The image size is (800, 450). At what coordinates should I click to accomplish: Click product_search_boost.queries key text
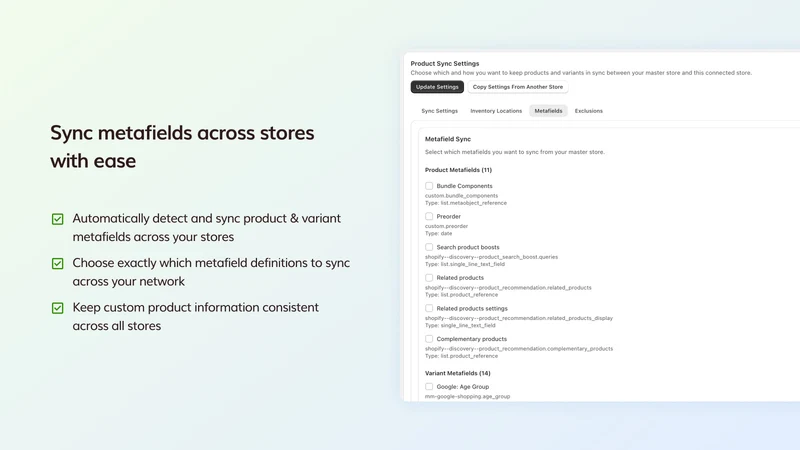point(491,257)
